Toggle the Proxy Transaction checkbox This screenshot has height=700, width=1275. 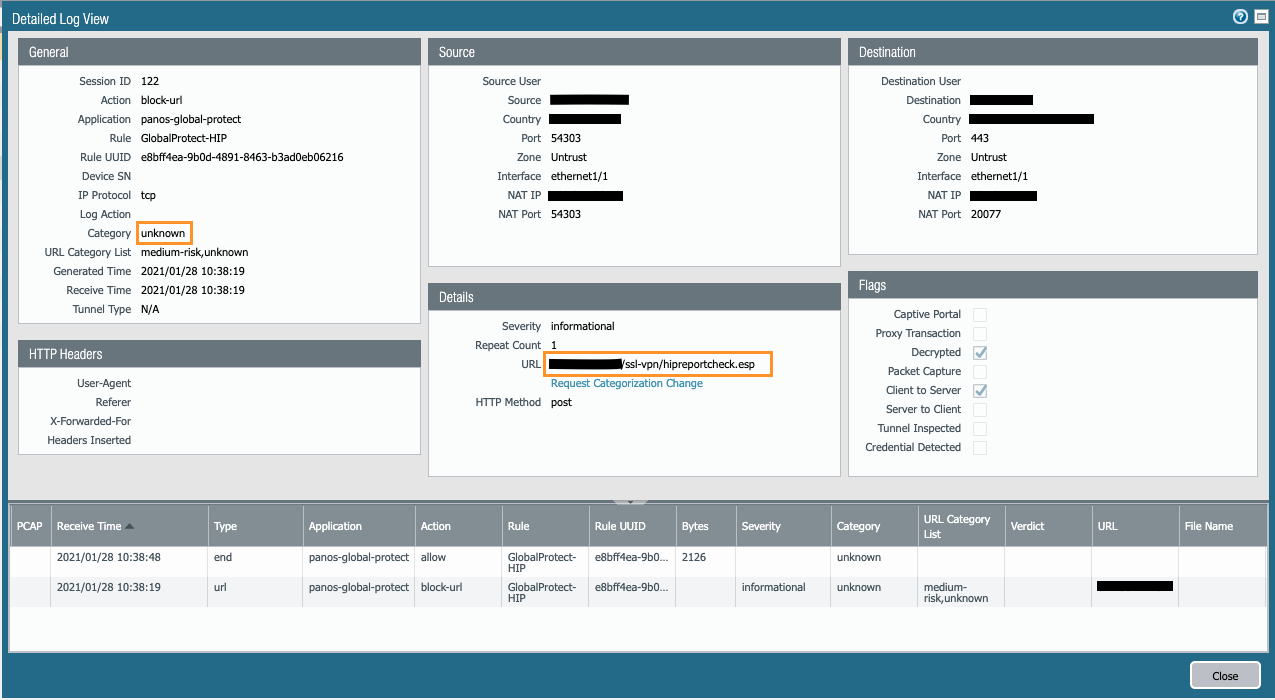pyautogui.click(x=979, y=333)
